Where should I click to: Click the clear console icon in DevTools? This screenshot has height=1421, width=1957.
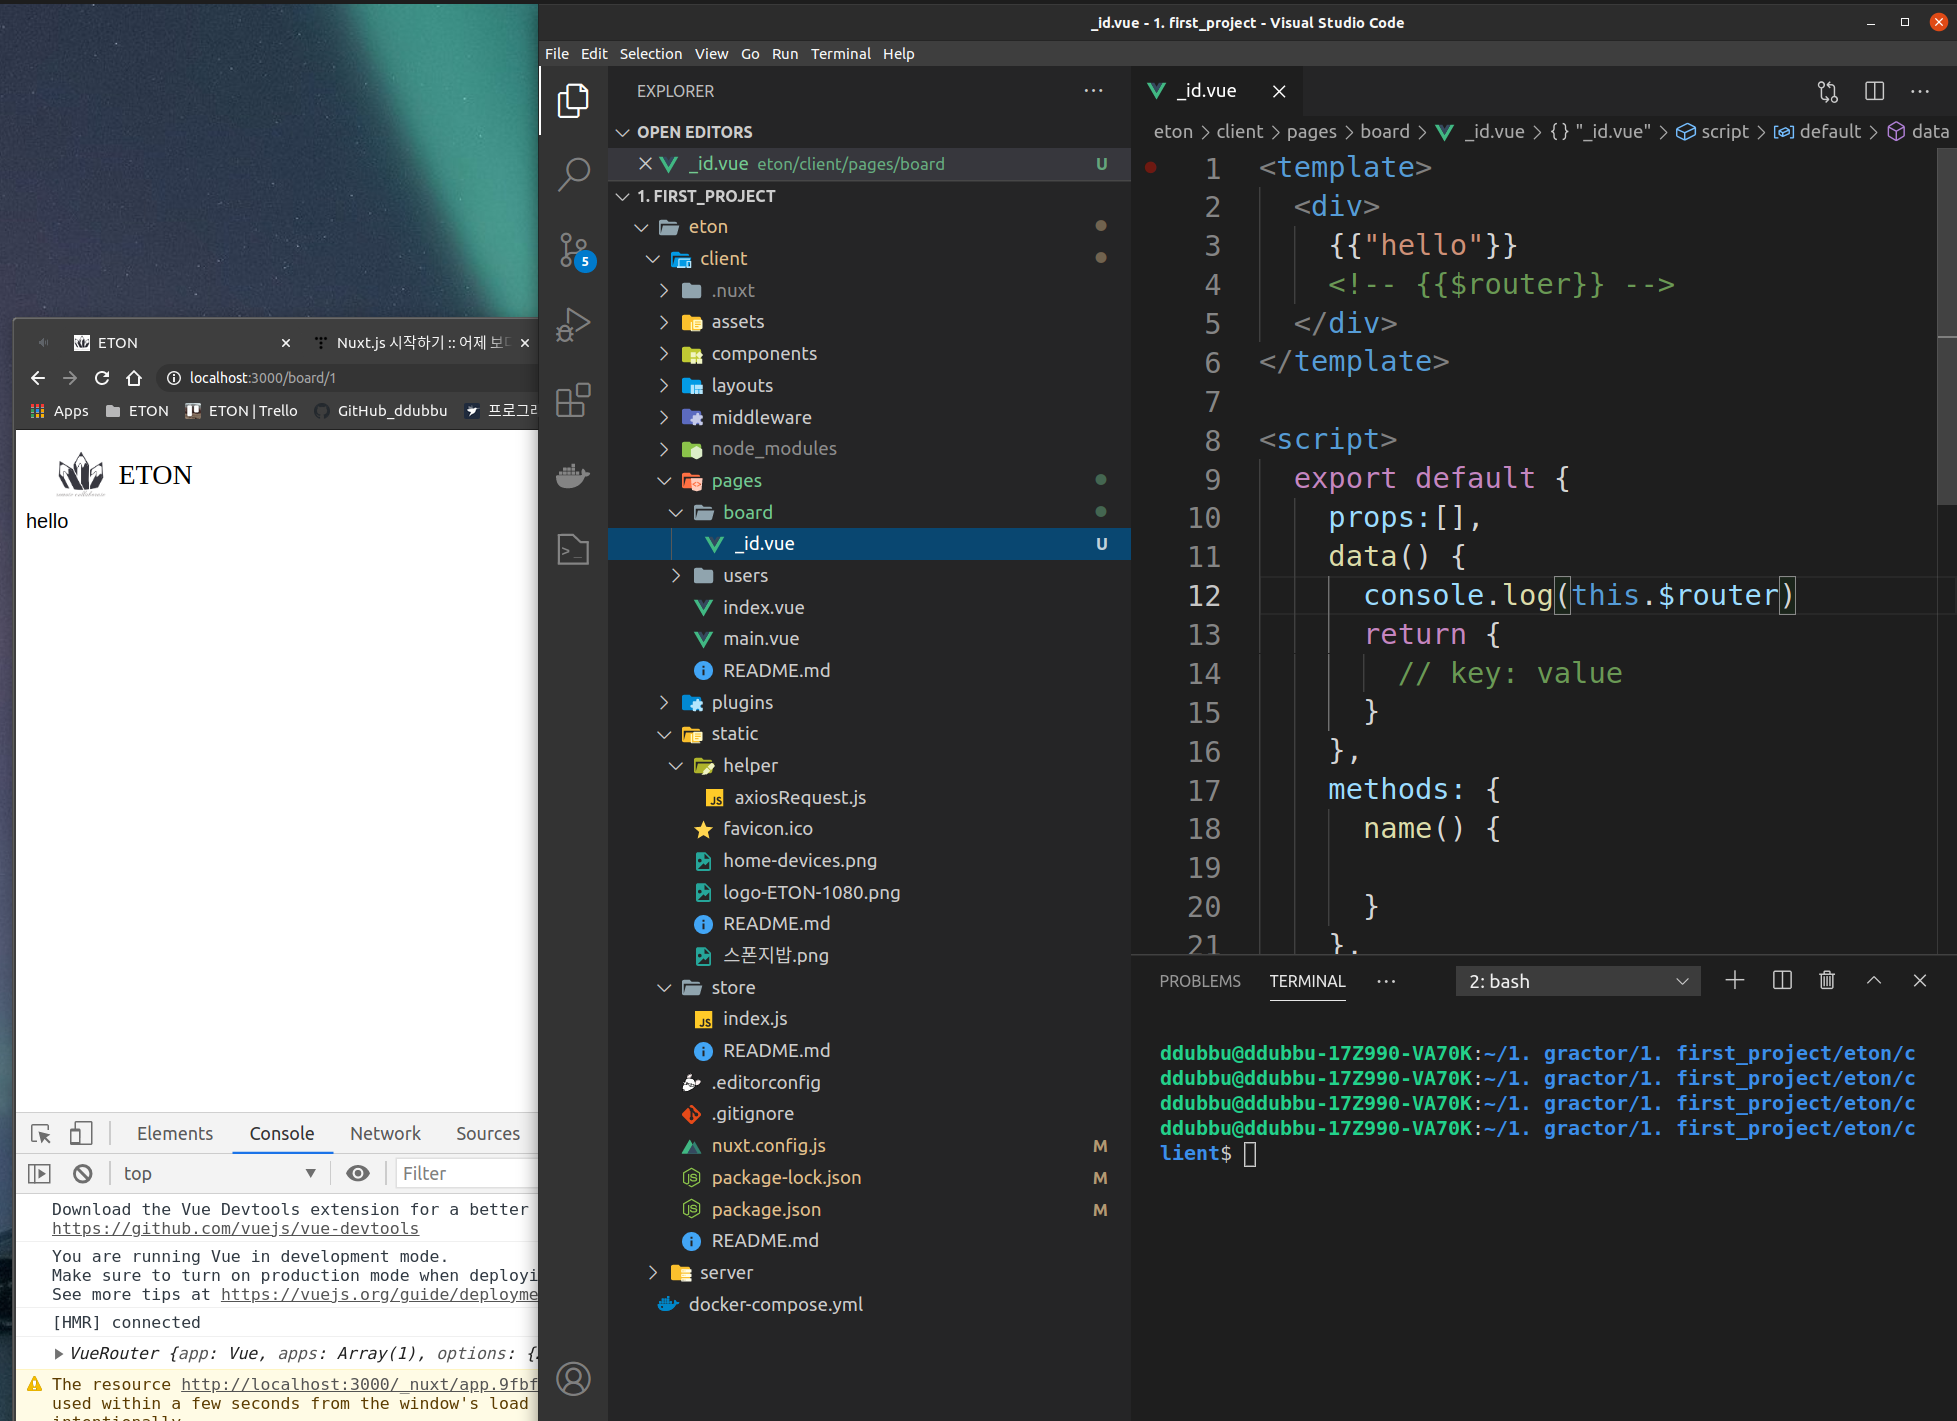coord(83,1173)
